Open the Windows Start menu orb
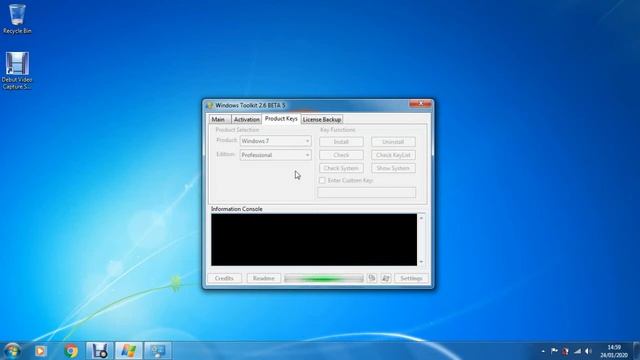 pyautogui.click(x=12, y=351)
